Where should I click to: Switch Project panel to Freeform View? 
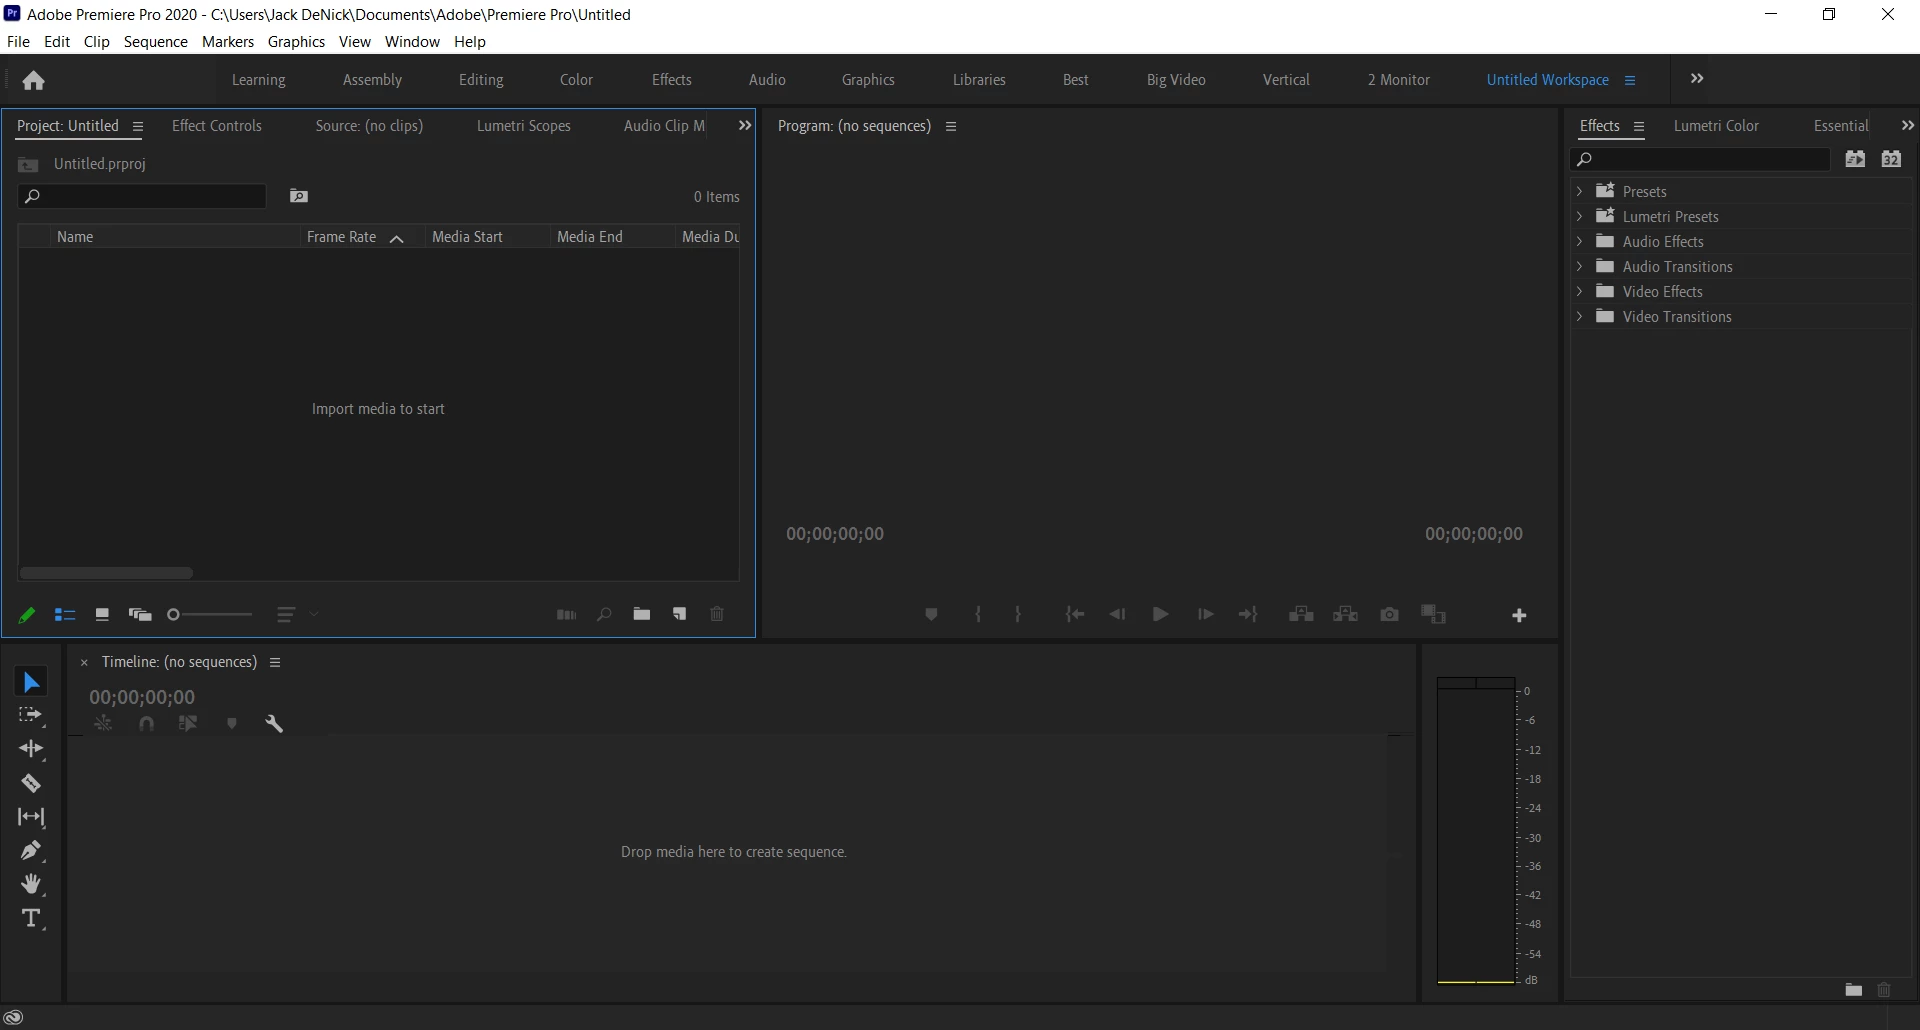point(140,614)
